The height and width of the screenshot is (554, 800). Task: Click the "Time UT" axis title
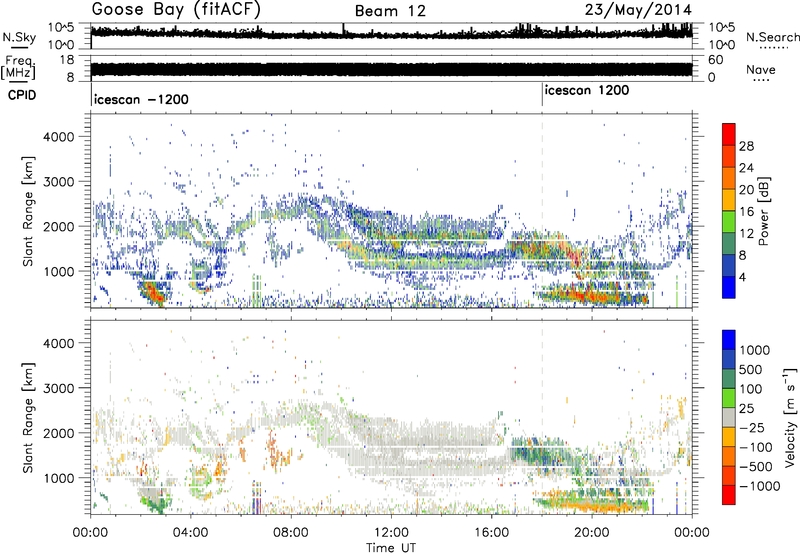coord(391,547)
